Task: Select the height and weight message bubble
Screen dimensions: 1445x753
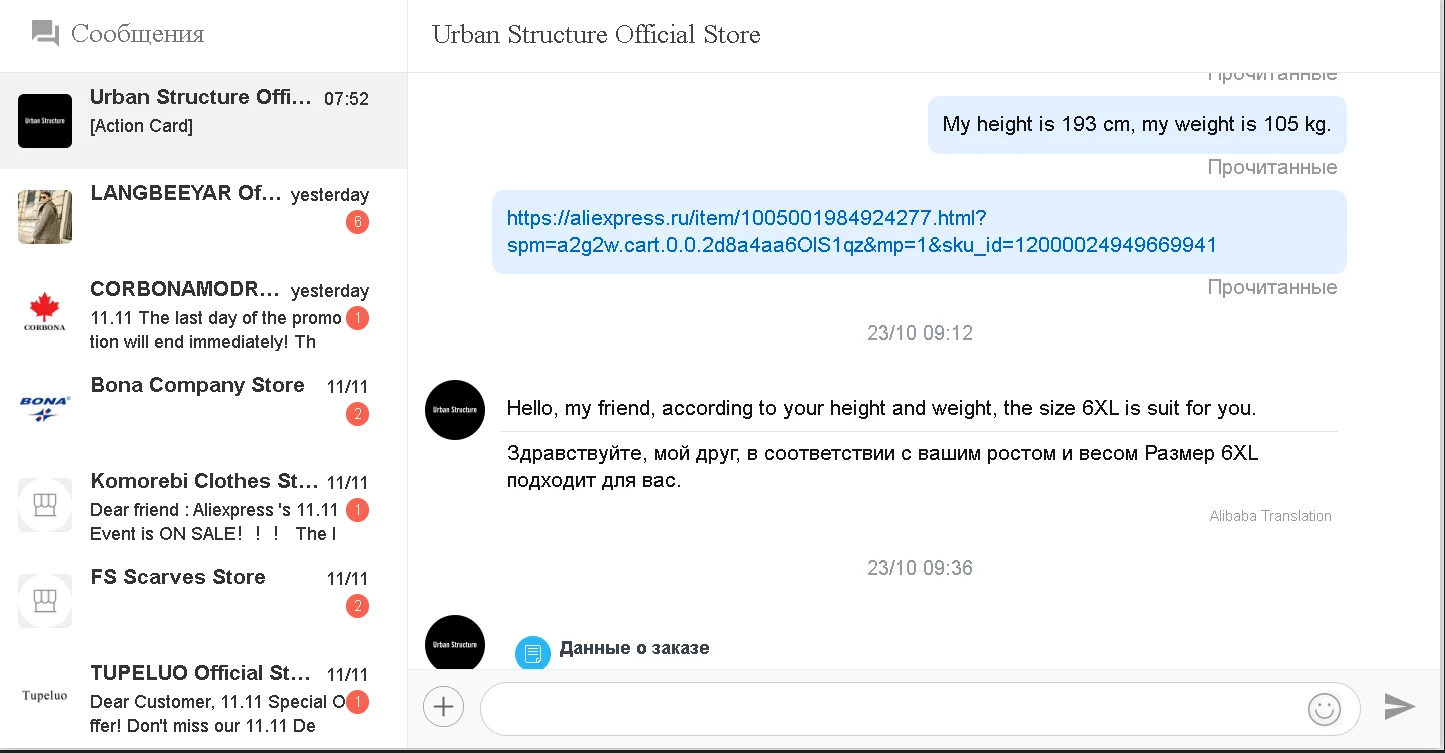Action: (x=1137, y=125)
